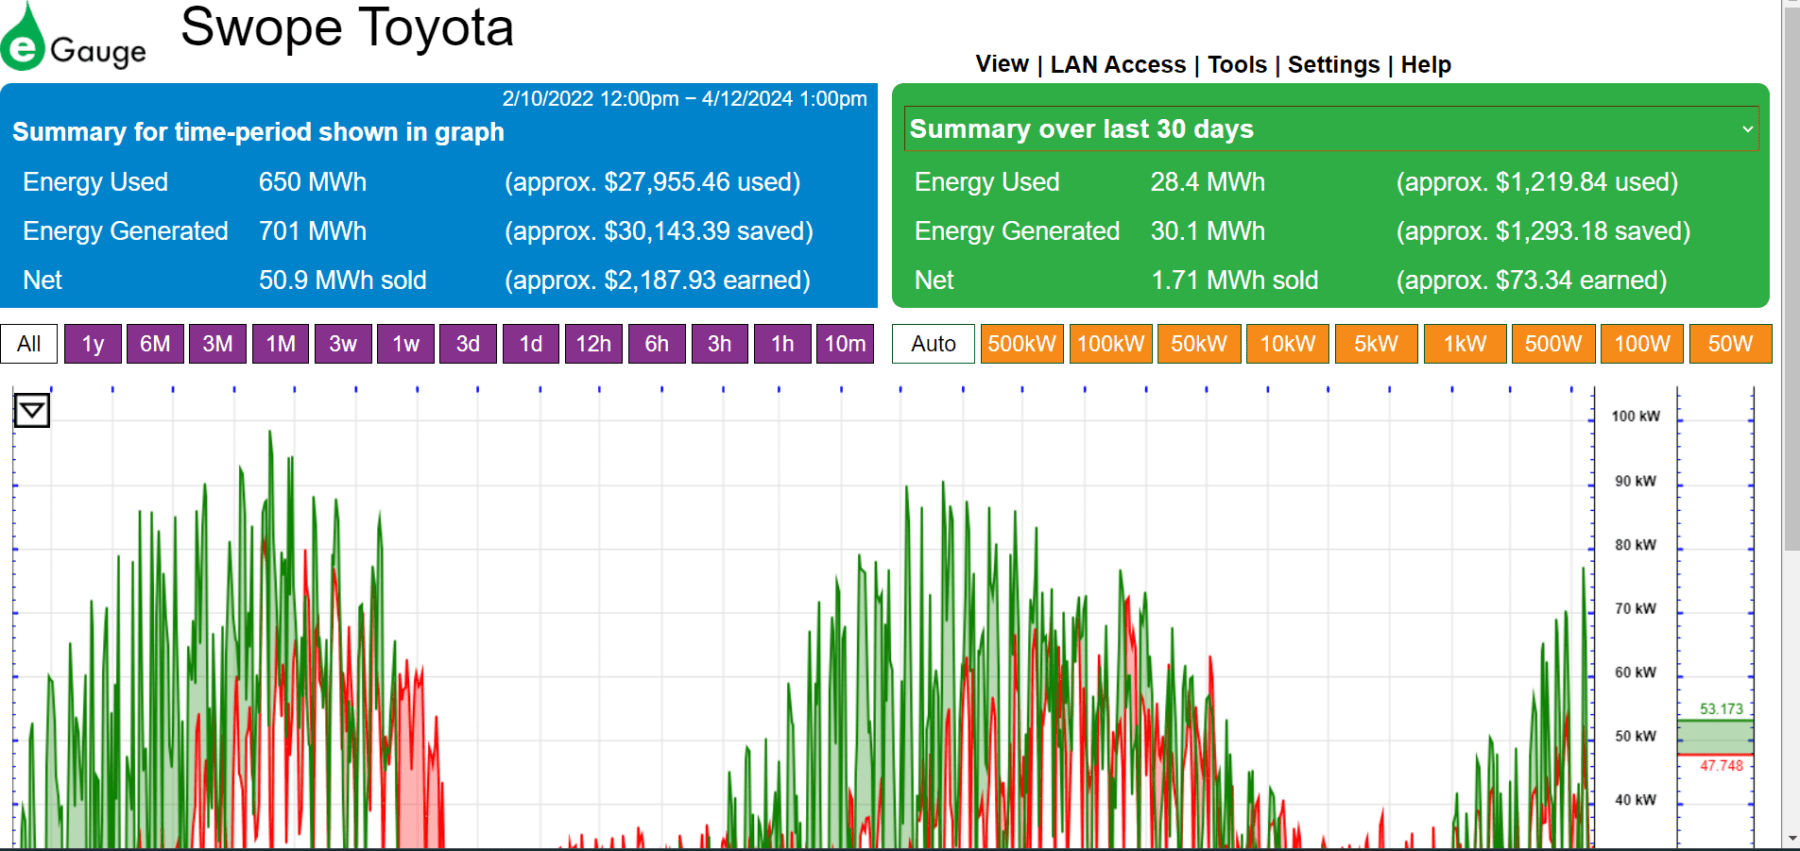The width and height of the screenshot is (1800, 851).
Task: Select the 1w time span
Action: point(405,344)
